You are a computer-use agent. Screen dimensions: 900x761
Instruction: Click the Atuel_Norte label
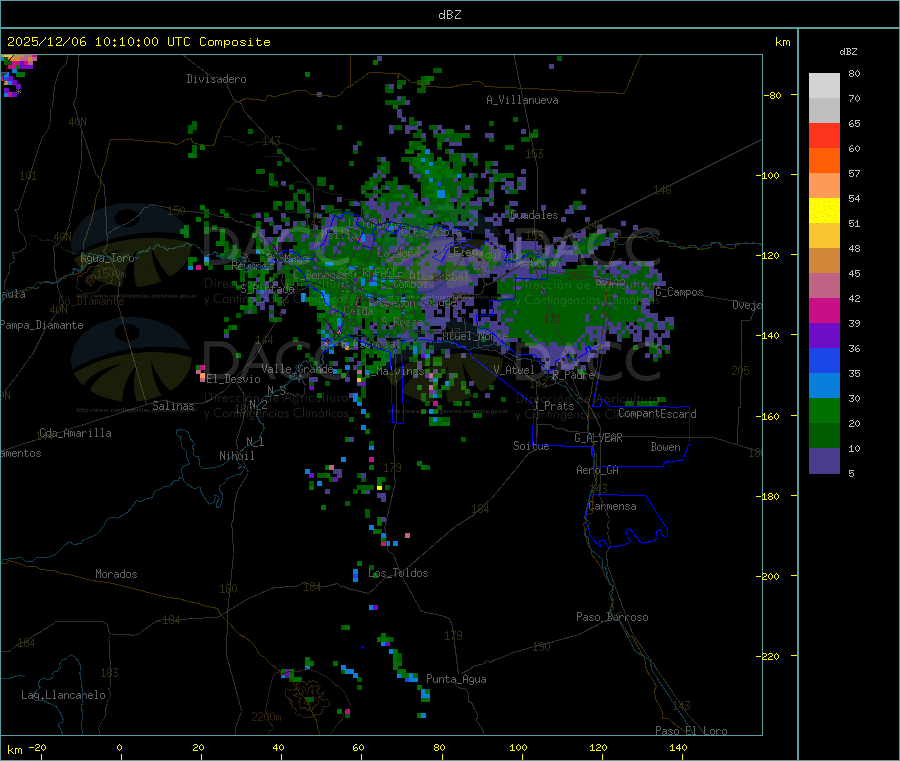tap(475, 336)
